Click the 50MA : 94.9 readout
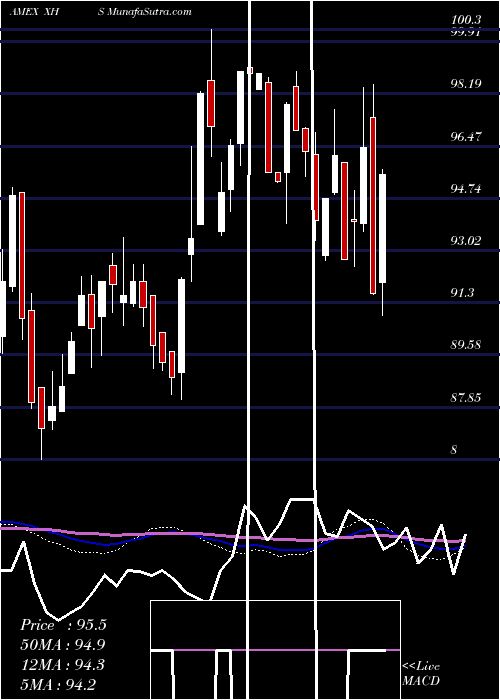Image resolution: width=500 pixels, height=700 pixels. (x=63, y=645)
